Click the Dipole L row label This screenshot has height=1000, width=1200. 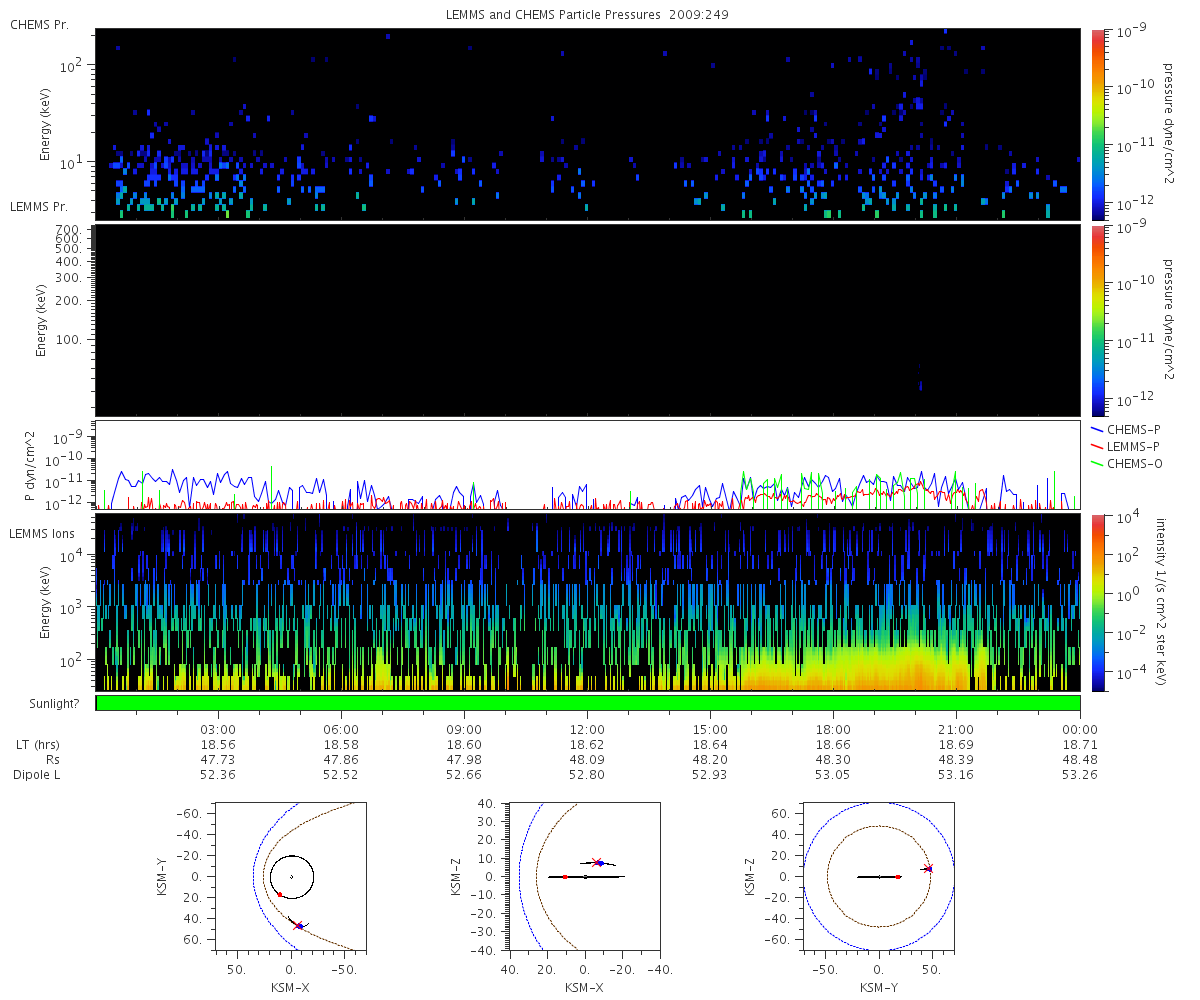(40, 775)
